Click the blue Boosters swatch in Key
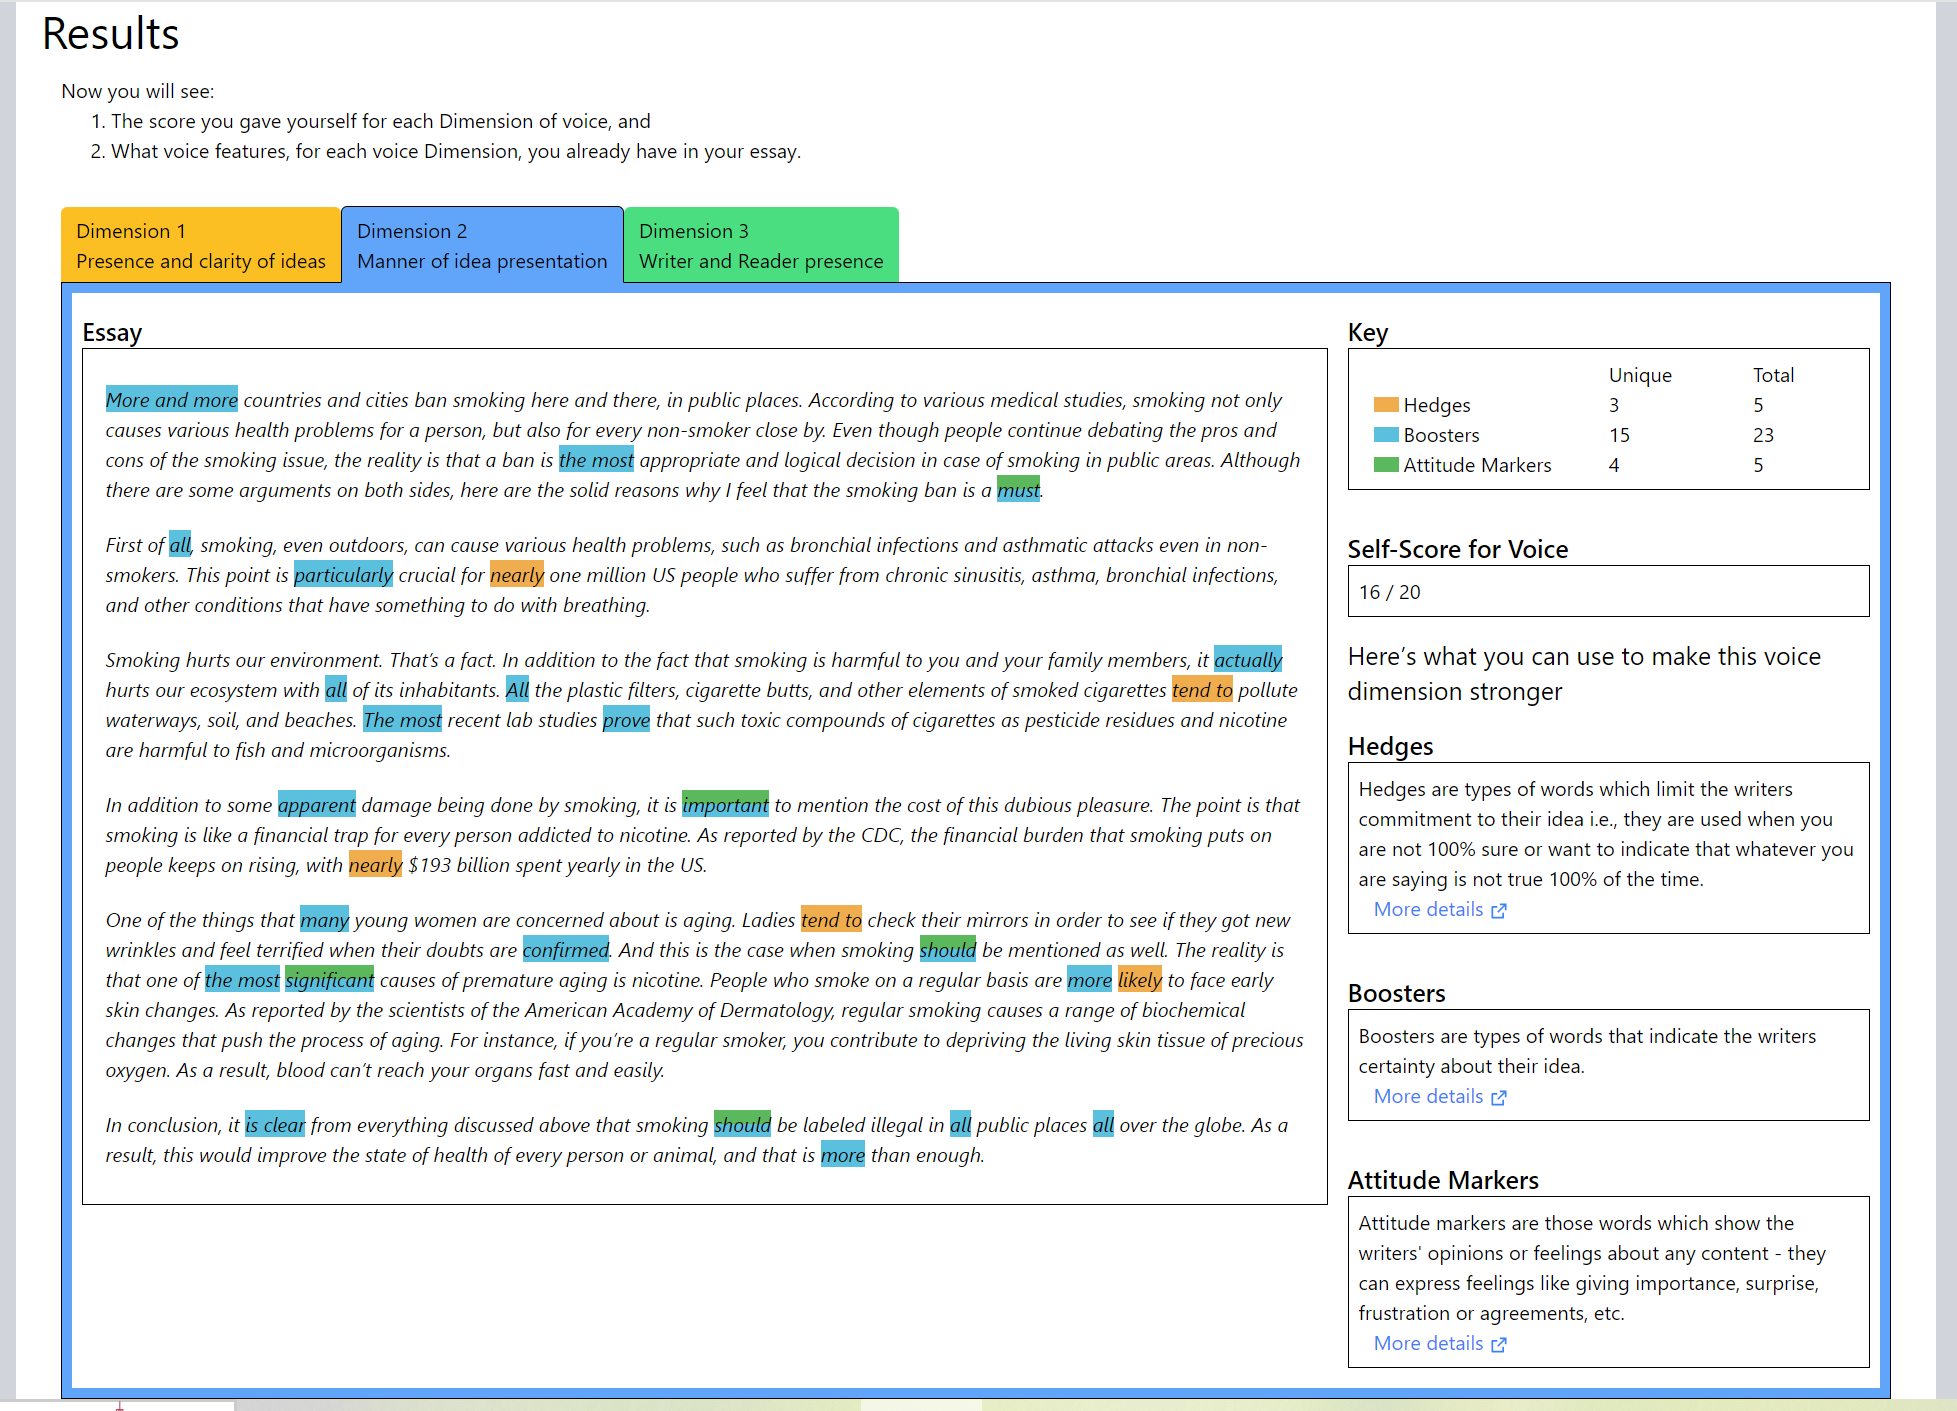 pyautogui.click(x=1386, y=435)
